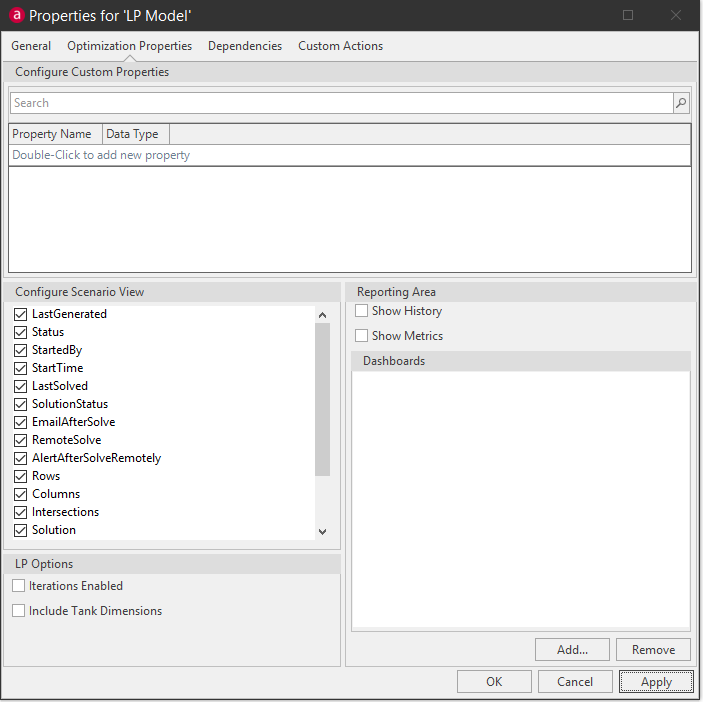Click the 'Double-Click to add new property' row
The height and width of the screenshot is (702, 703).
[350, 155]
